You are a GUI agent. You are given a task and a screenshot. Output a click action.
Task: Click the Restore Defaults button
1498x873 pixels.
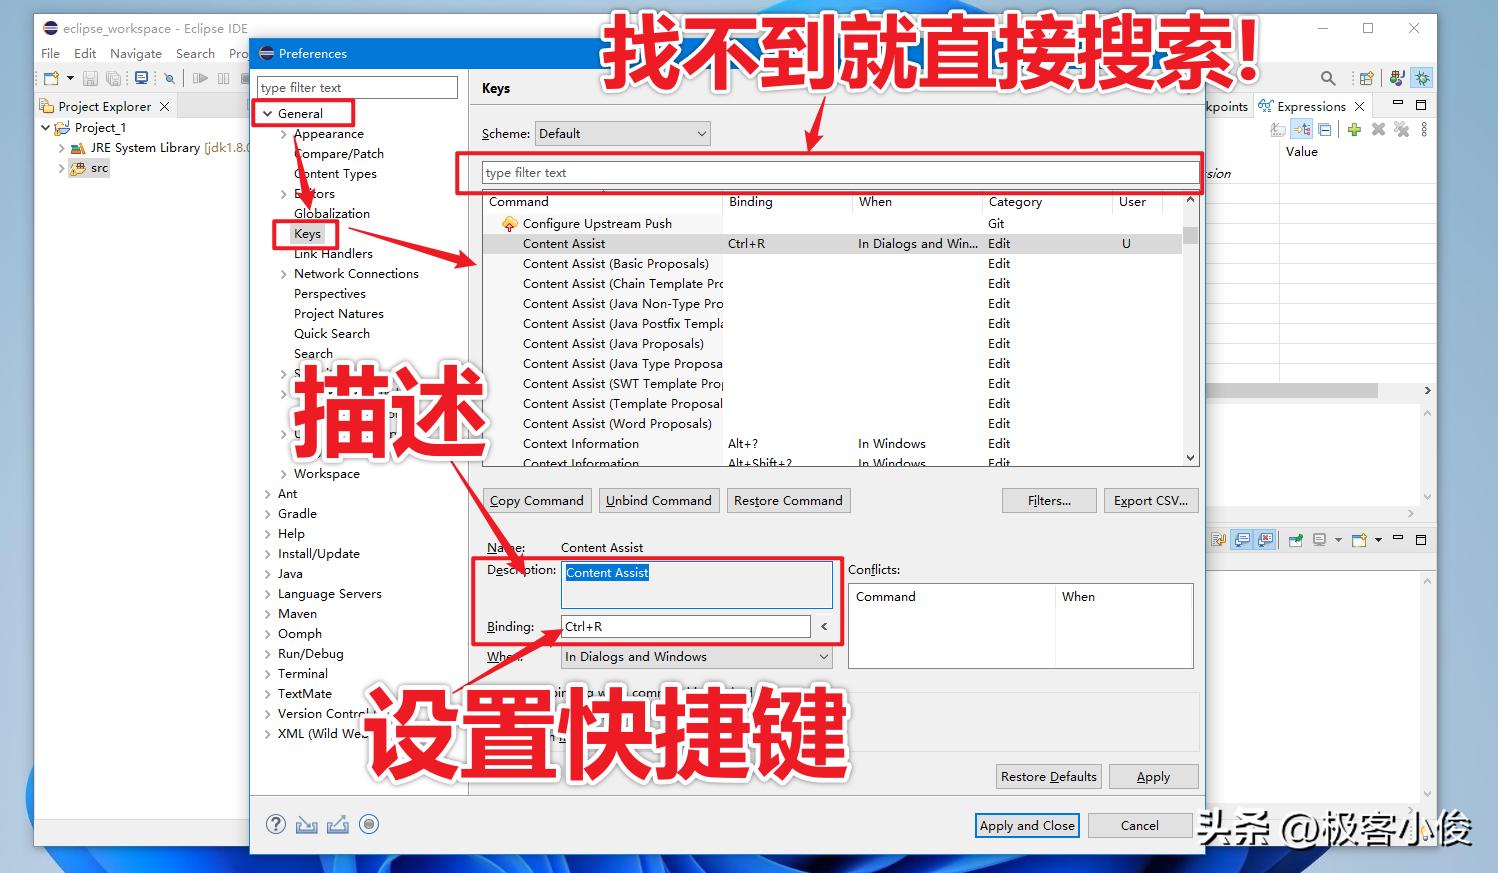pos(1048,776)
